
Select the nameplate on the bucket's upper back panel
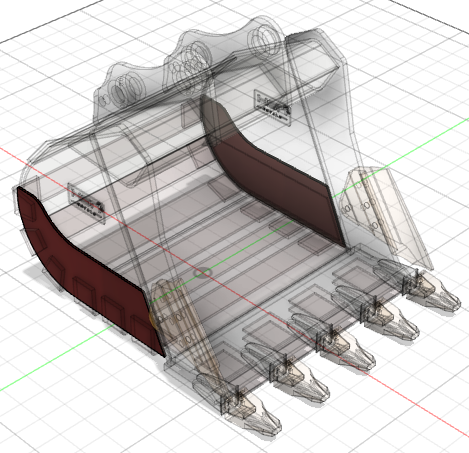click(x=273, y=107)
